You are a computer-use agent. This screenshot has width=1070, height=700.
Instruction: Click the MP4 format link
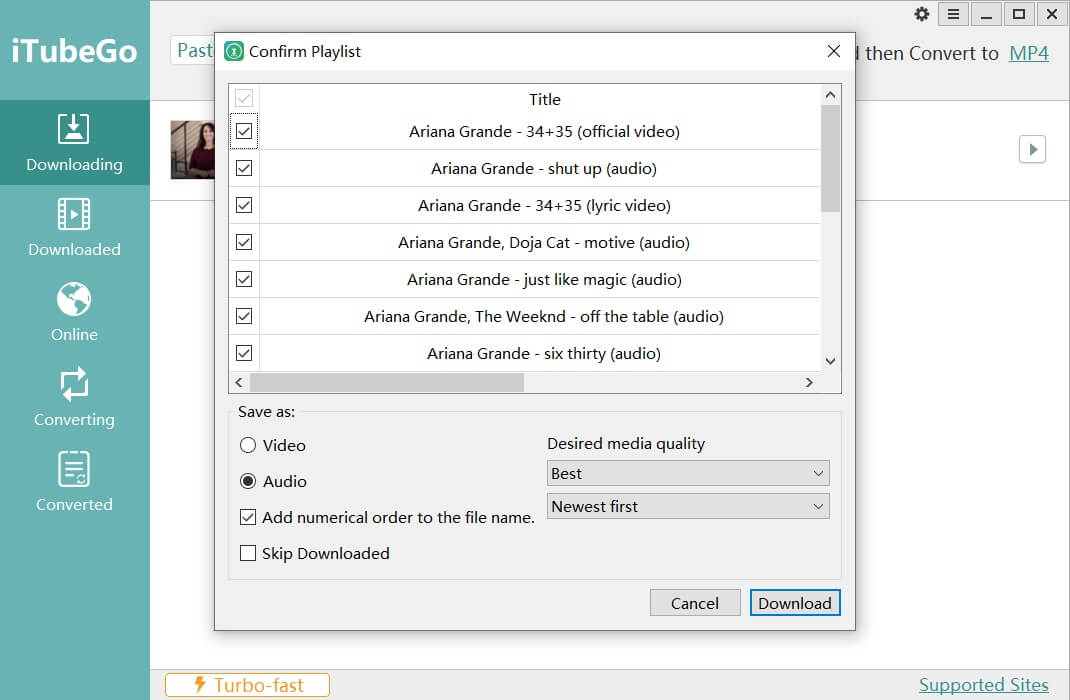tap(1028, 53)
